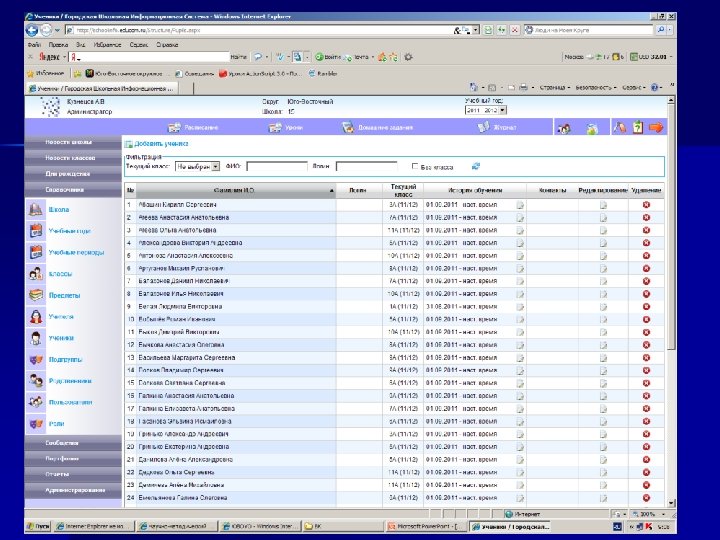Screen dimensions: 720x540
Task: Click the refresh filter icon
Action: 476,166
